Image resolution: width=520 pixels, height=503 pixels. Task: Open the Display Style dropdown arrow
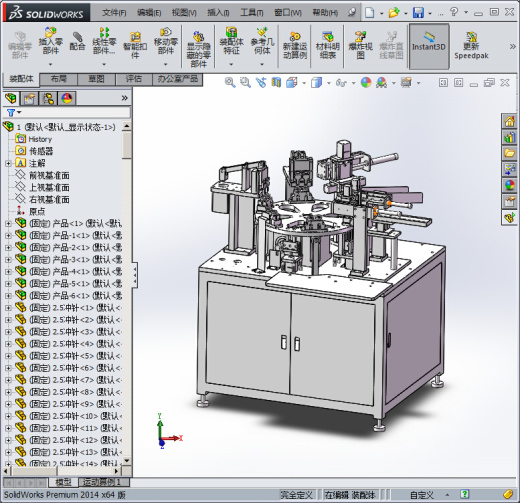[329, 83]
